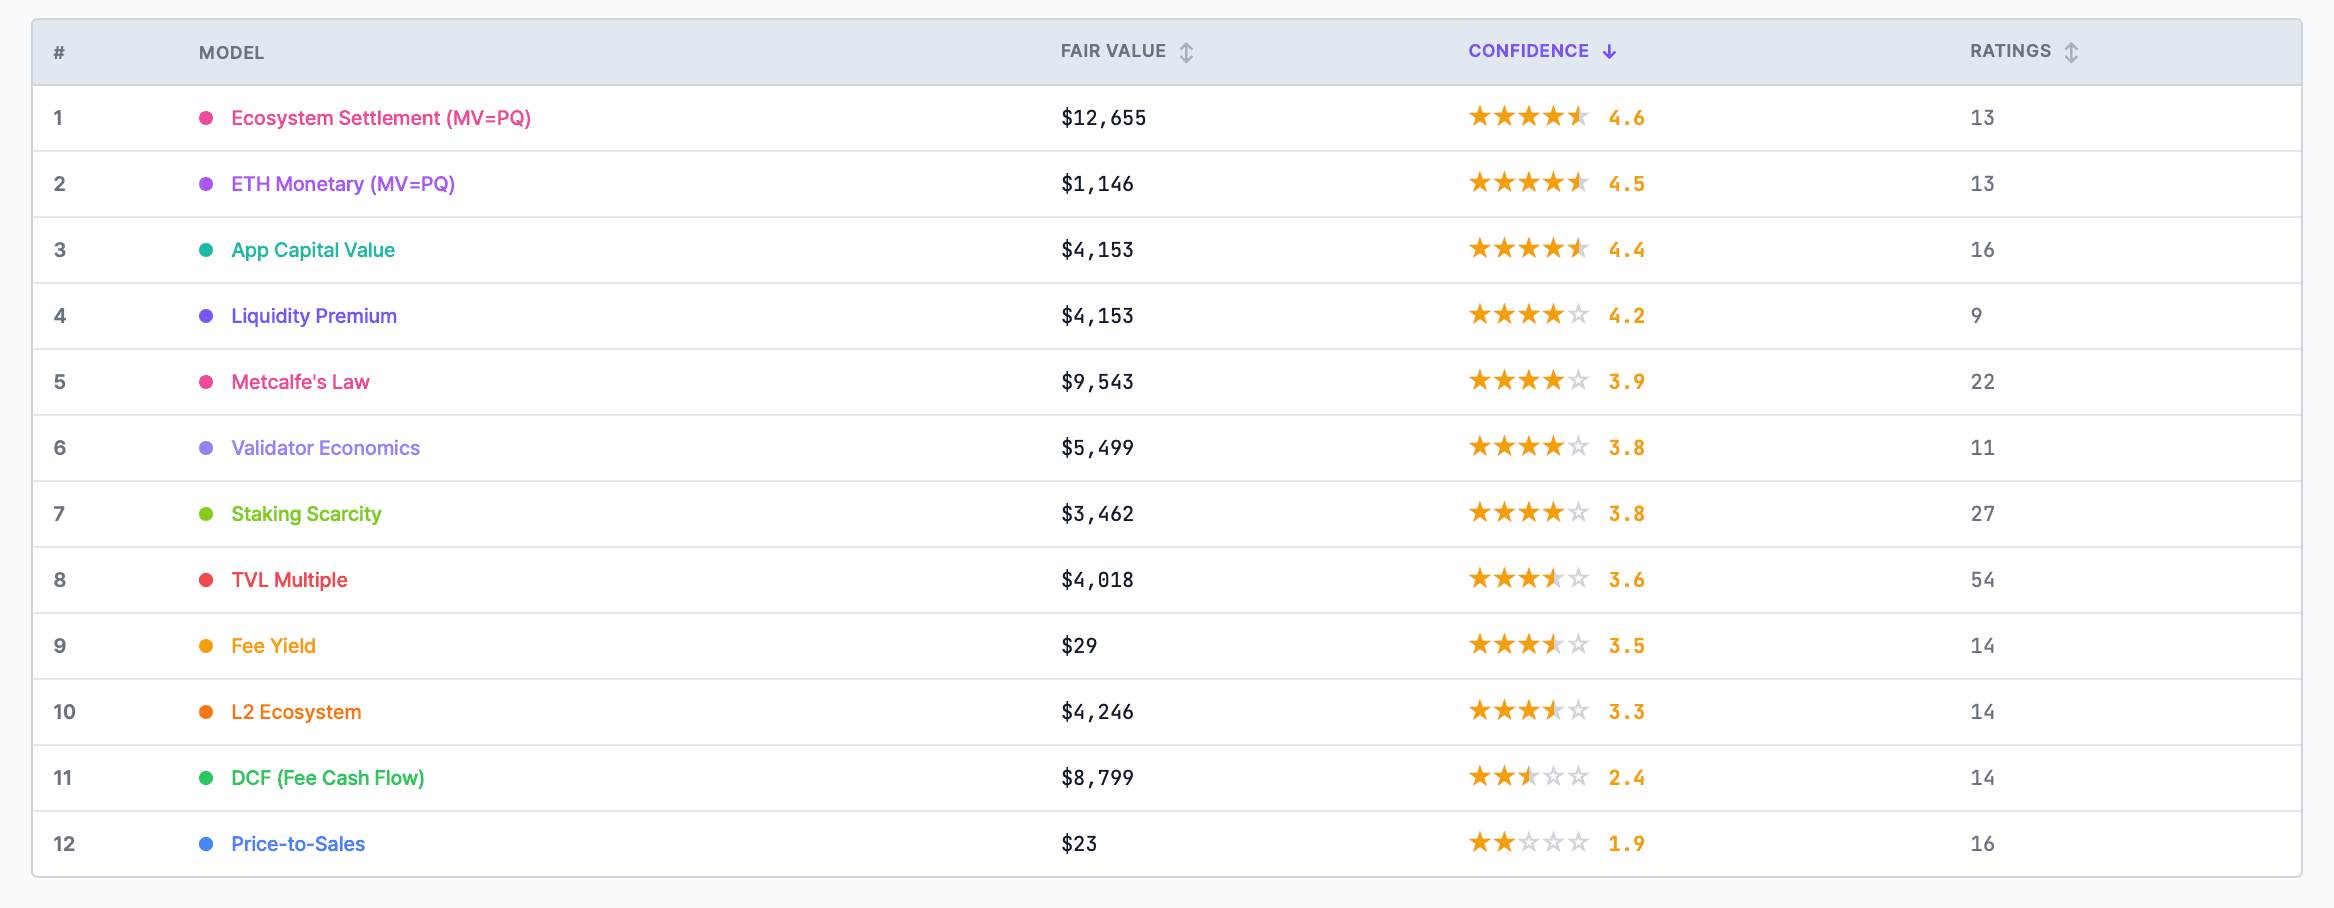
Task: Click the Fee Yield color dot
Action: coord(206,646)
